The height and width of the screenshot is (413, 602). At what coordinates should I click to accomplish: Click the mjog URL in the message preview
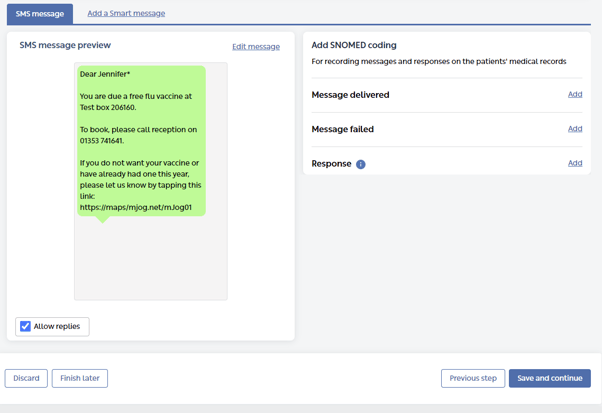pos(136,207)
